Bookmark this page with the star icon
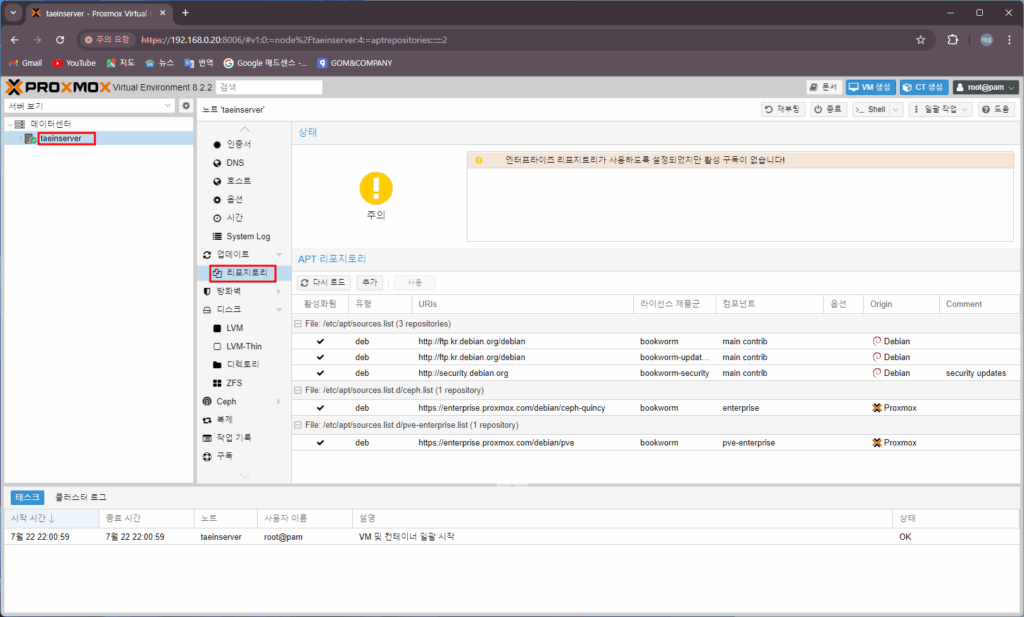 (x=921, y=40)
